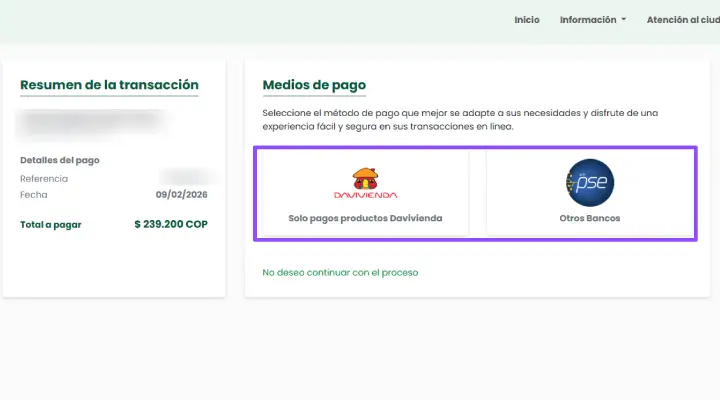Click the PSE round logo
Screen dimensions: 720x400
[x=590, y=183]
